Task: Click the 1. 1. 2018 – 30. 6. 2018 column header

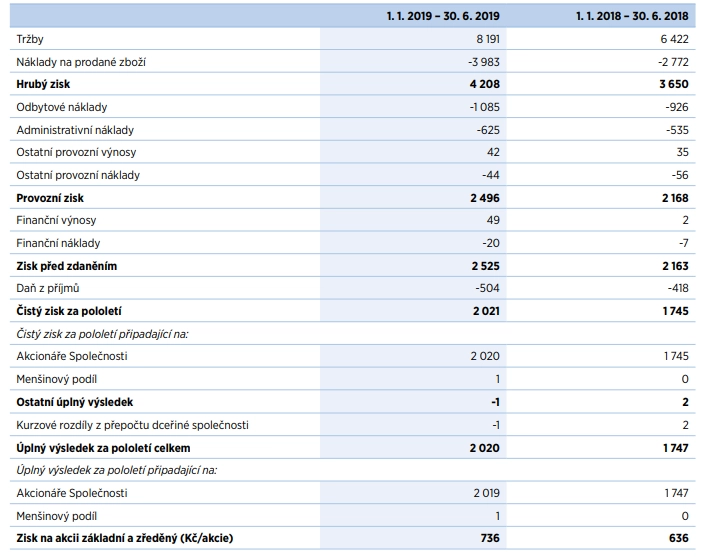Action: pos(632,16)
